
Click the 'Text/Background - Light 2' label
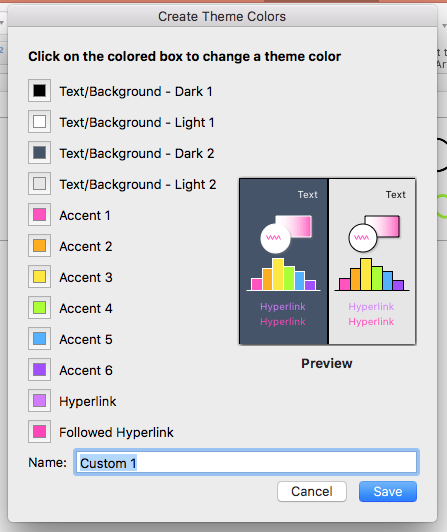point(138,185)
